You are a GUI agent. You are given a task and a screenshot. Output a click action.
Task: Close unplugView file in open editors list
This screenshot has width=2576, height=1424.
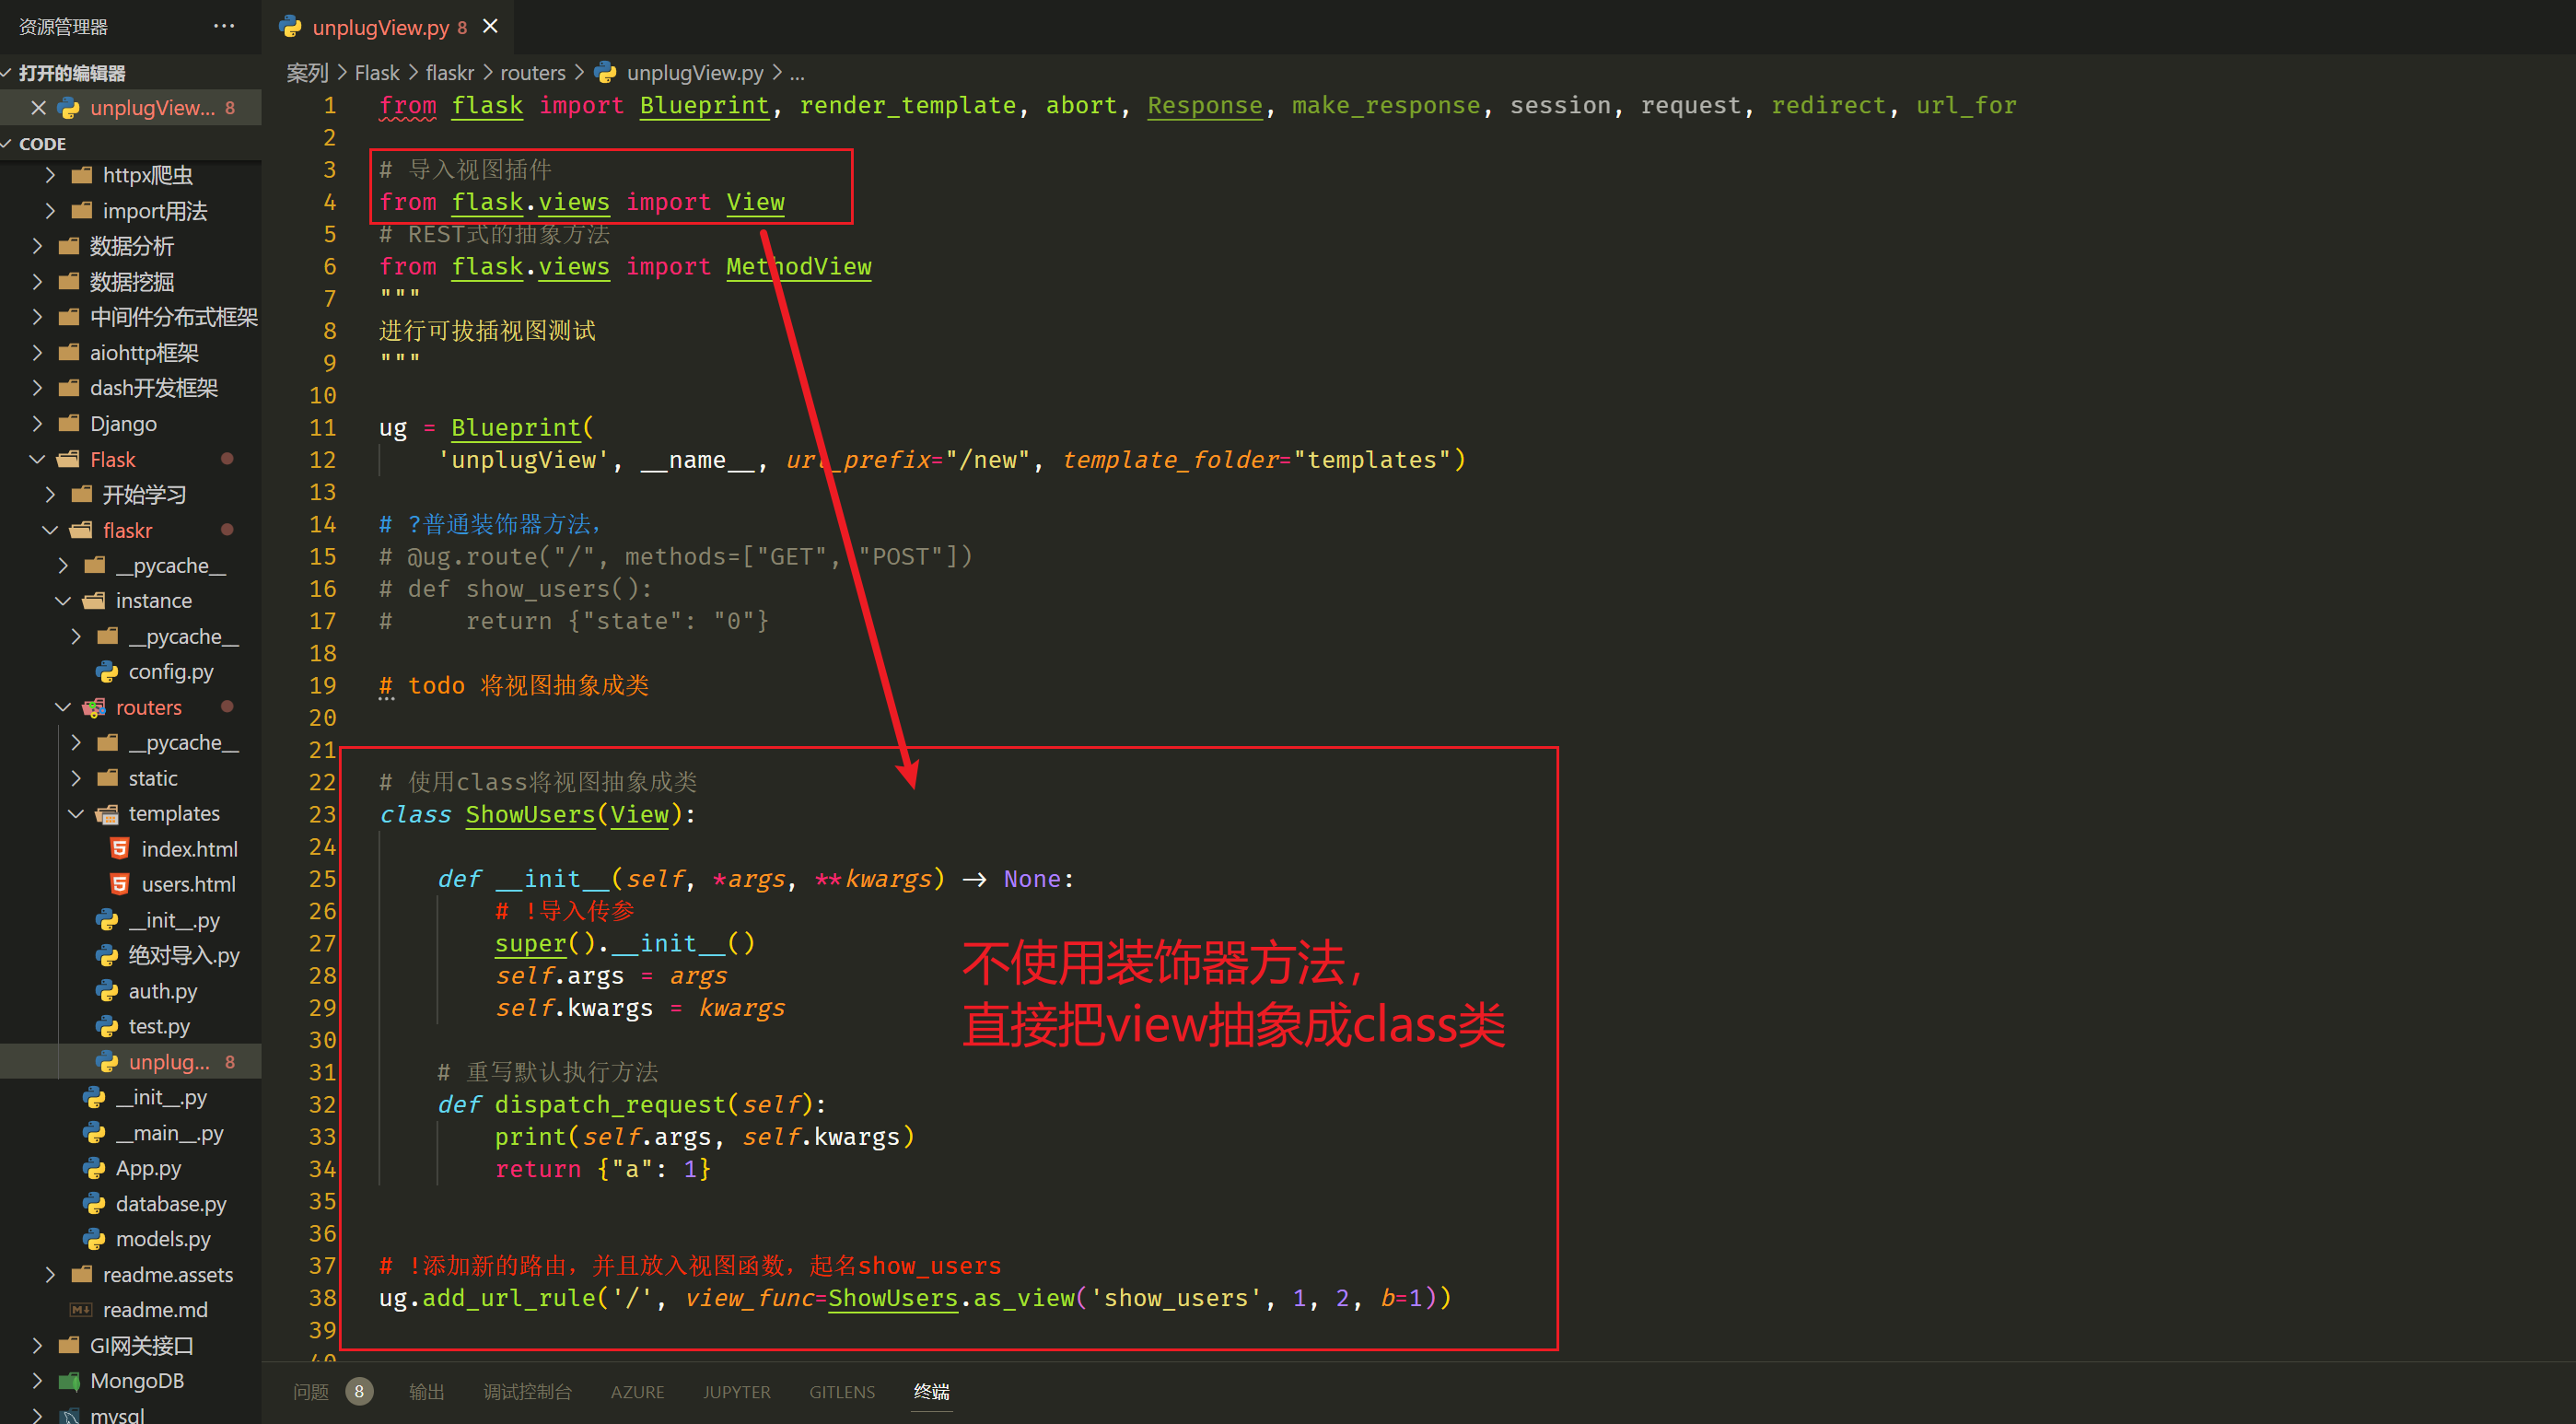click(38, 108)
